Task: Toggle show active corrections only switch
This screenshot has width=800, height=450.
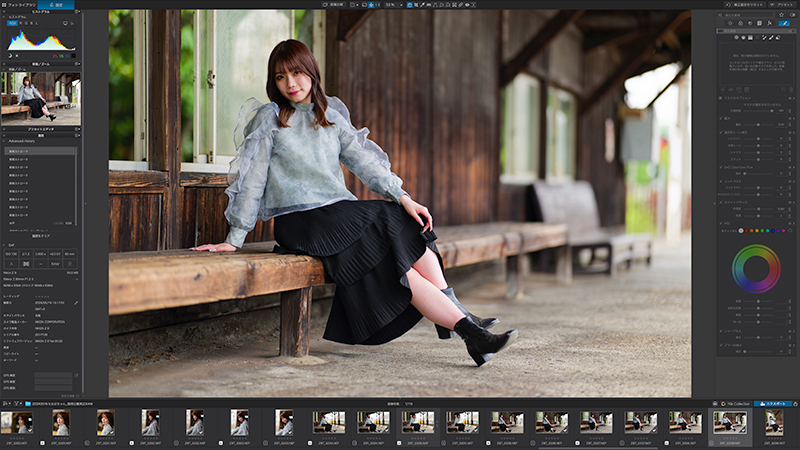Action: pyautogui.click(x=792, y=15)
